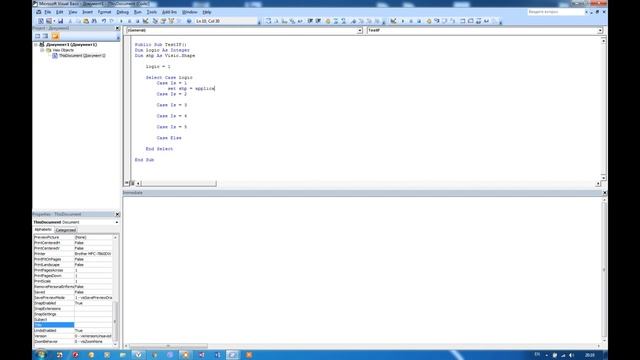Open the View menu
640x360 pixels.
[x=73, y=12]
